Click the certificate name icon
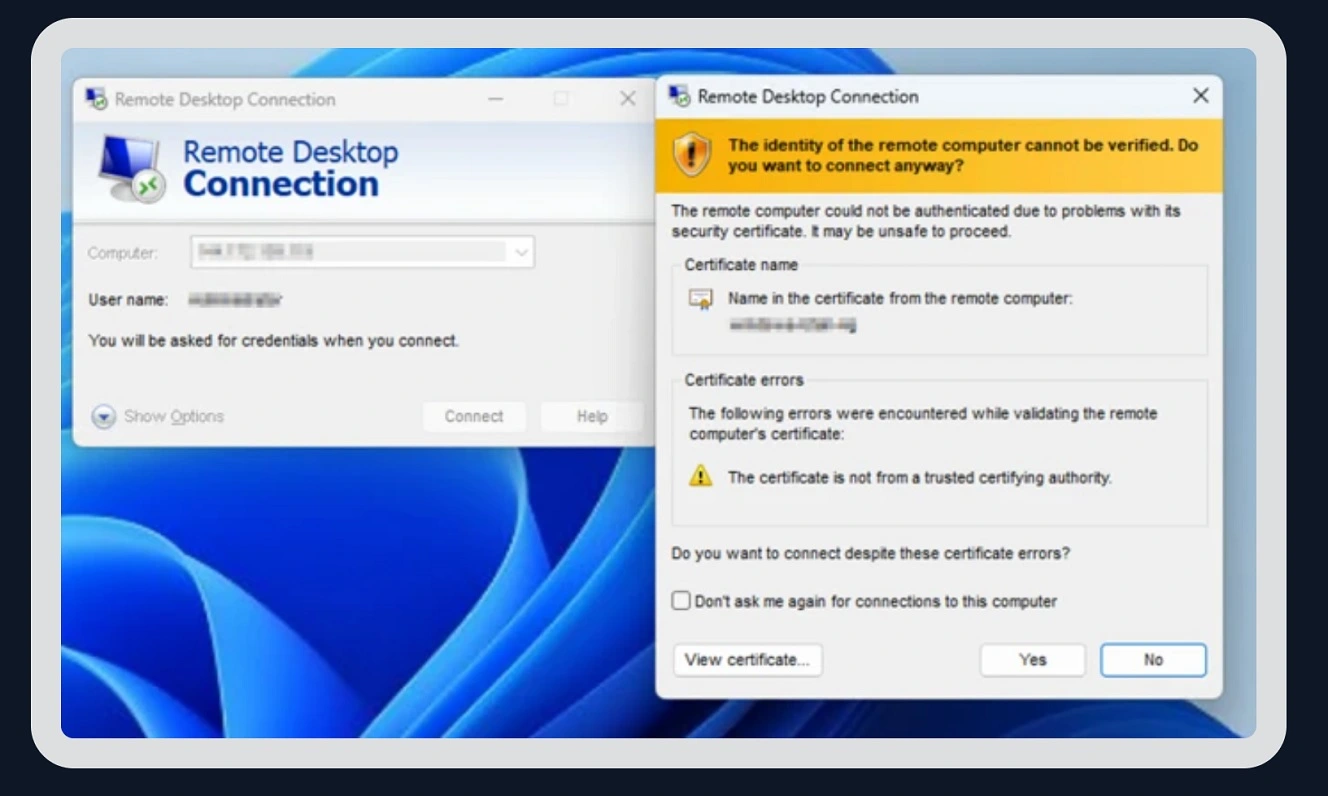Image resolution: width=1328 pixels, height=796 pixels. point(701,299)
